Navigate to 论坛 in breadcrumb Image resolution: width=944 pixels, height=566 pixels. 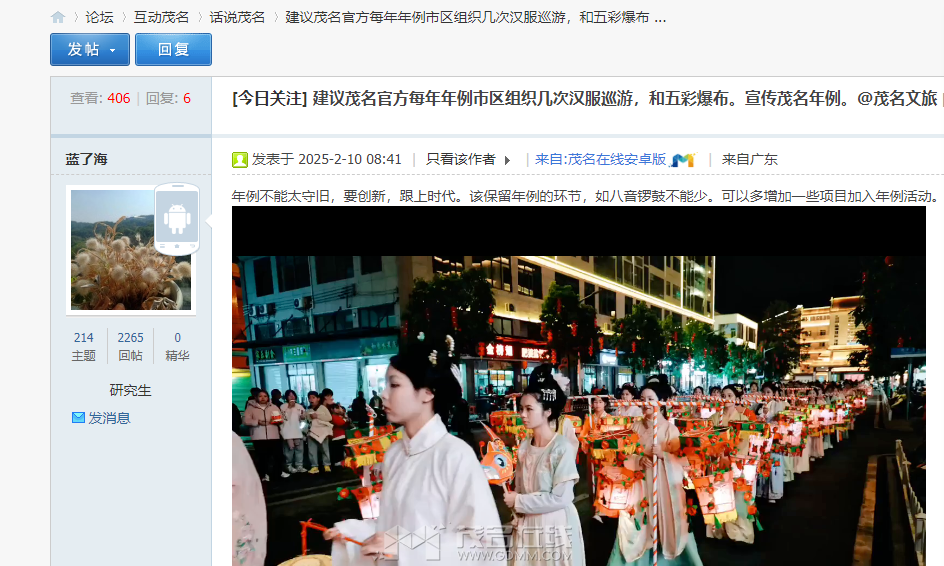coord(99,17)
